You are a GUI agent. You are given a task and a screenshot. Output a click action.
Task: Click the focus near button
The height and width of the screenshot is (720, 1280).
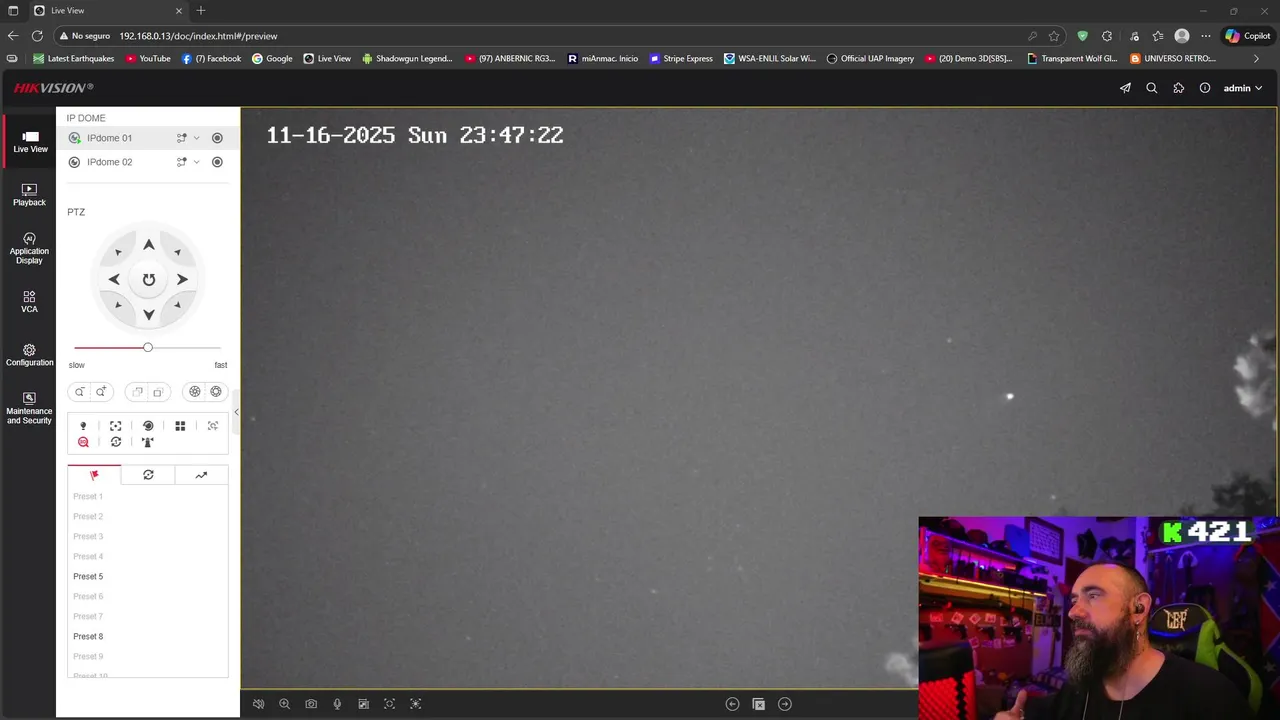click(137, 392)
